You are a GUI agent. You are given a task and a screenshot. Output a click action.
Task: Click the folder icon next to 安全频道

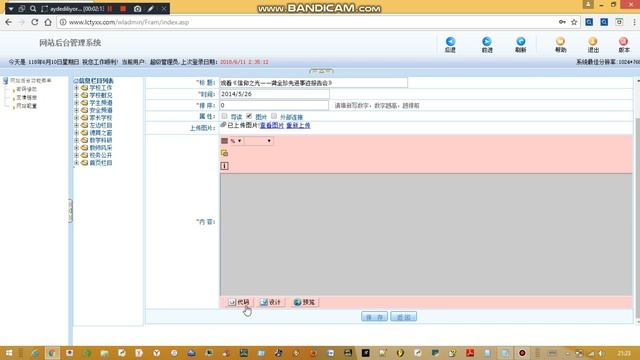pyautogui.click(x=84, y=110)
